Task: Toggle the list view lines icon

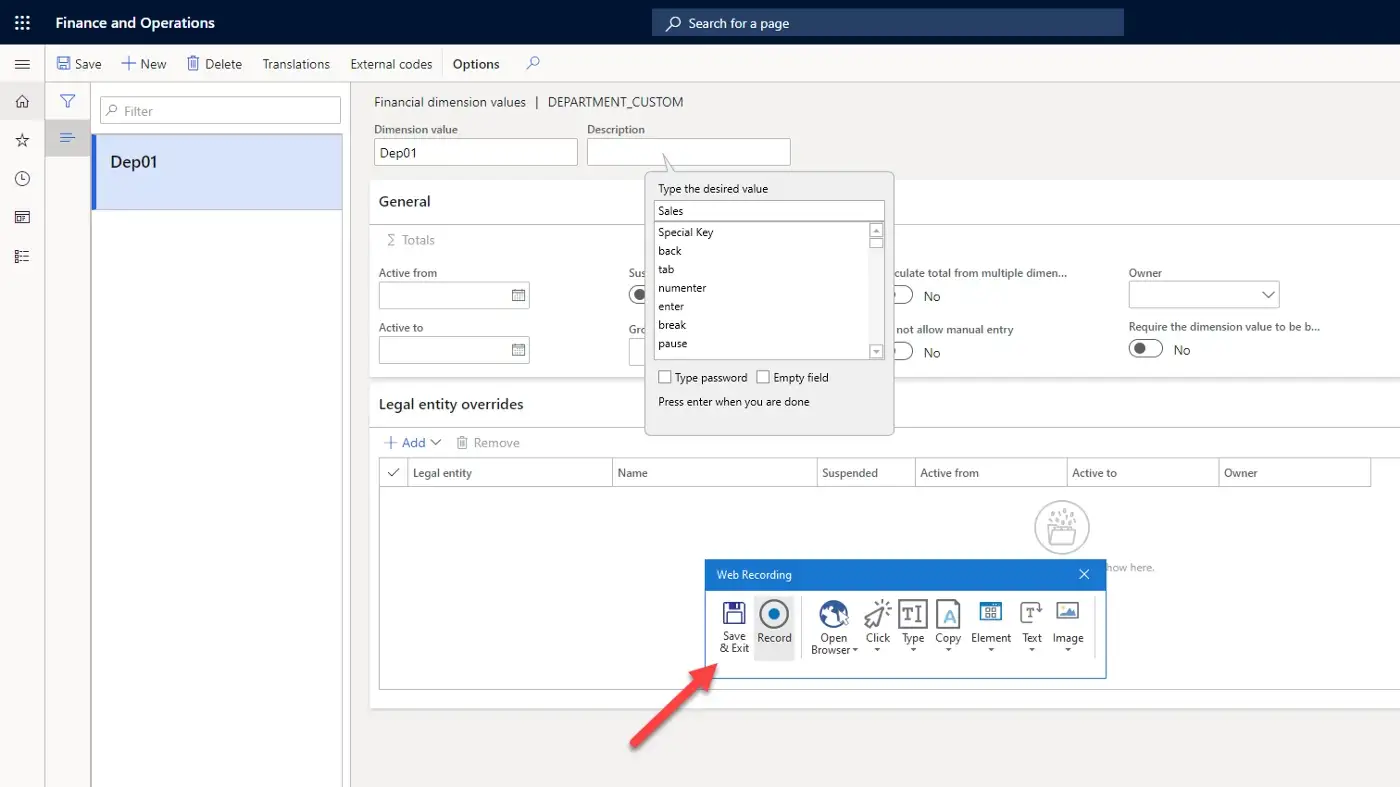Action: 67,137
